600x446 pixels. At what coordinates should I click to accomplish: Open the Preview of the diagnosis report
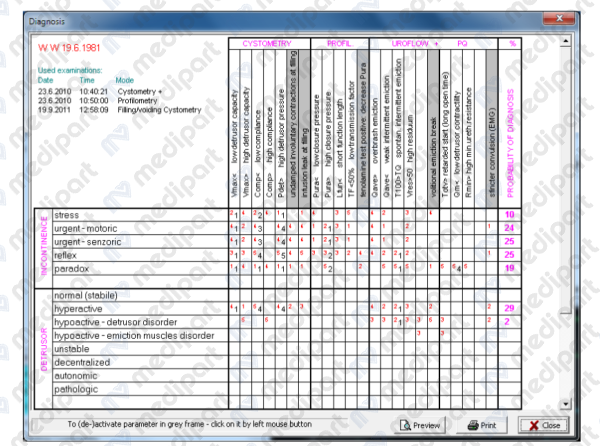(420, 425)
